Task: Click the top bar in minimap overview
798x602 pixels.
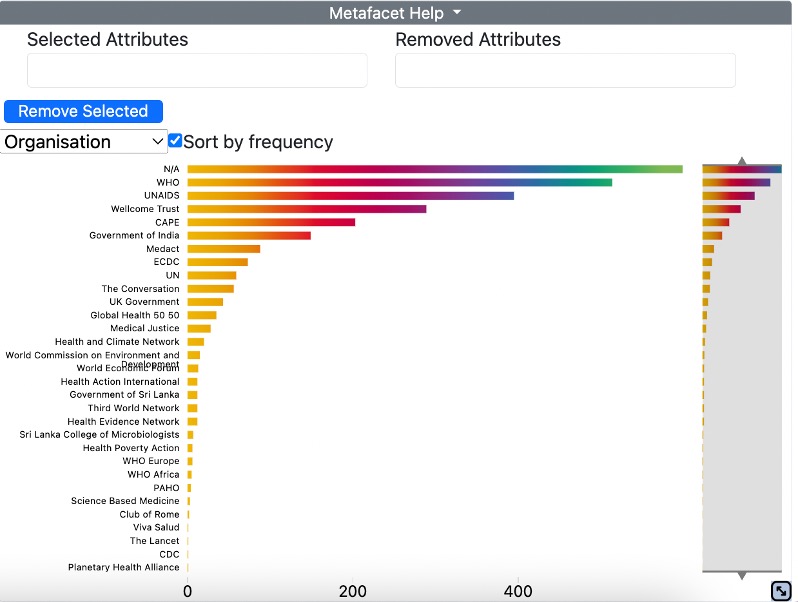Action: coord(742,169)
